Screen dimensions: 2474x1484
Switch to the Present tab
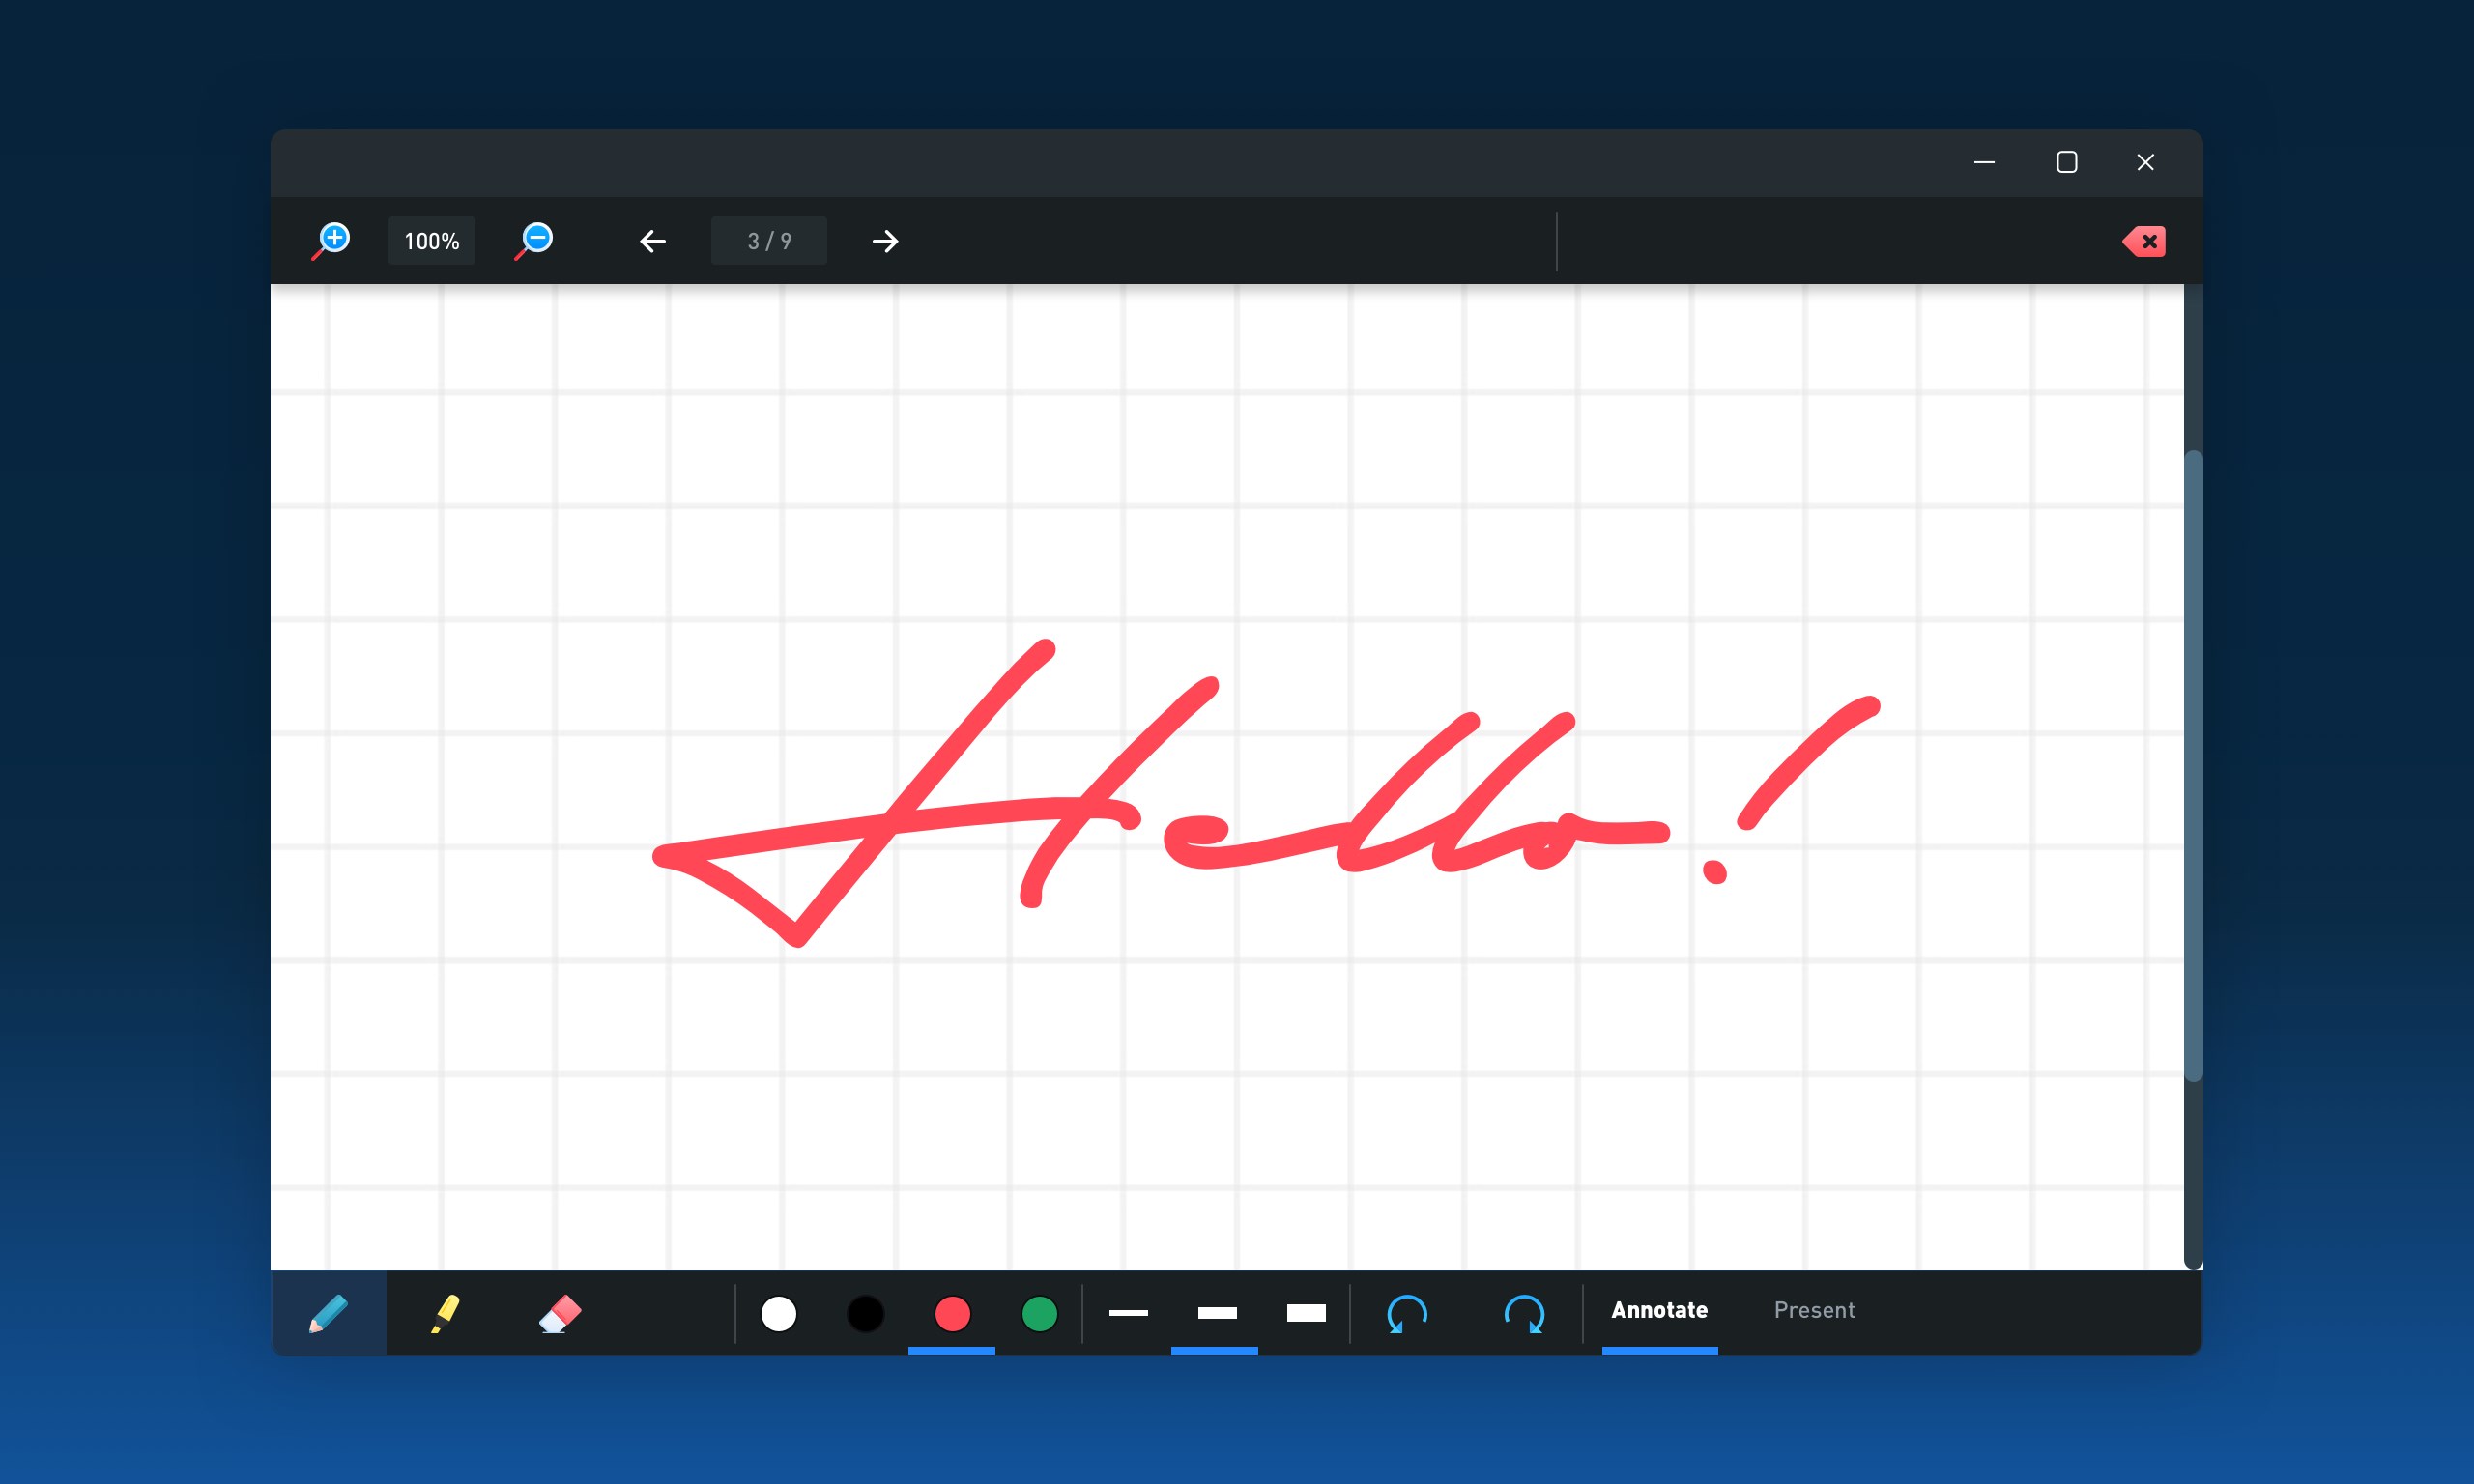[x=1813, y=1310]
